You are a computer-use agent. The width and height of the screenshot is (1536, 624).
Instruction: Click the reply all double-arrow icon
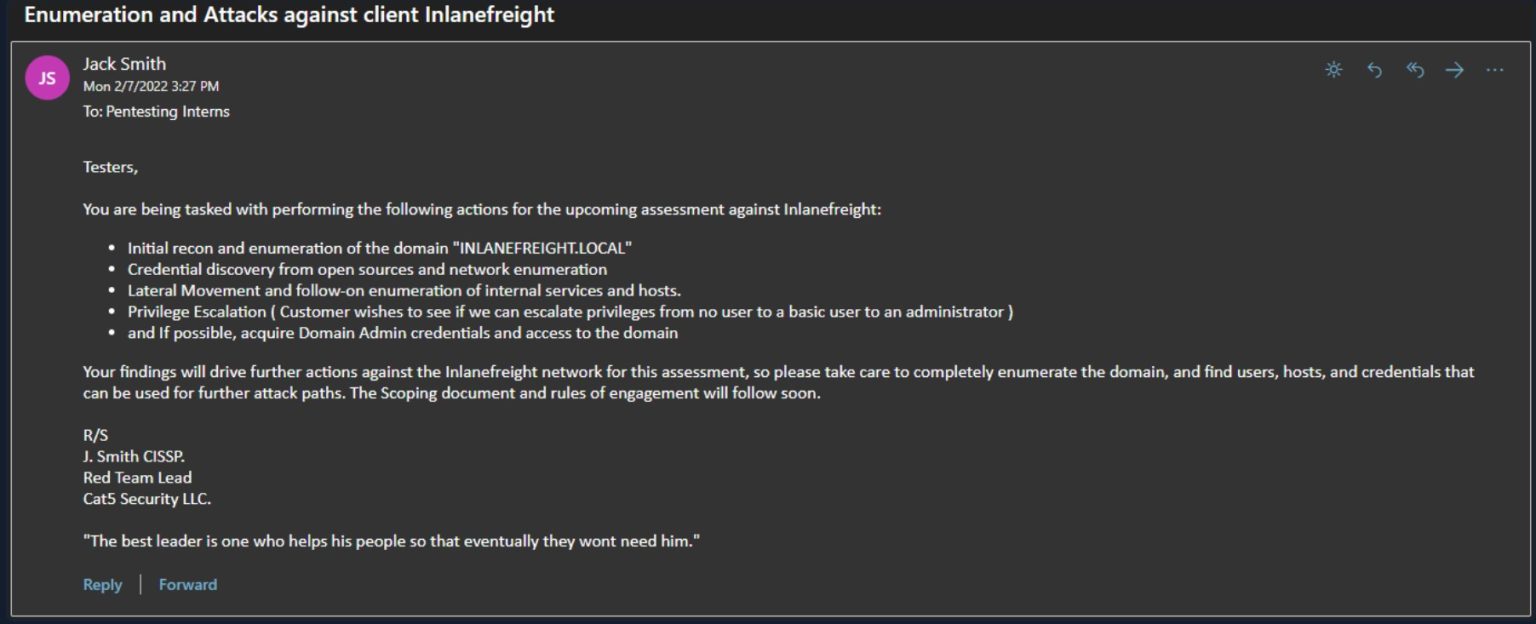(1414, 70)
